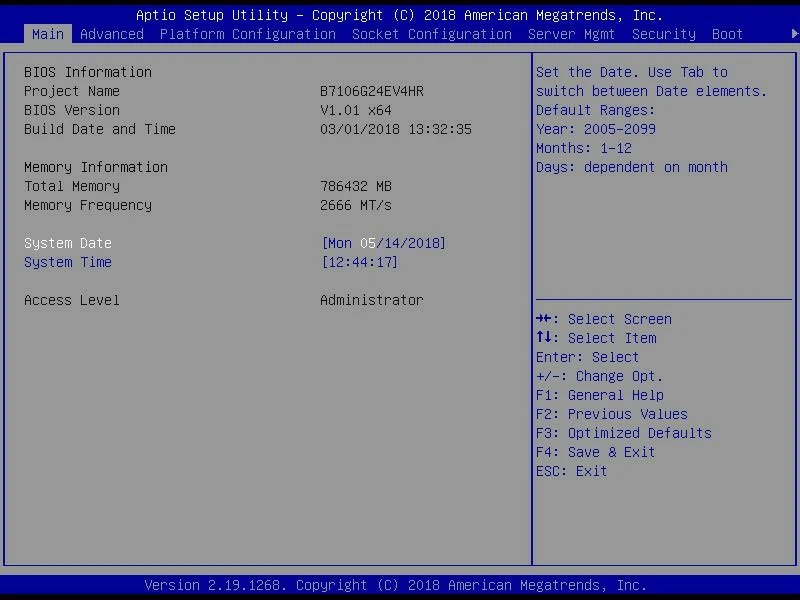Click the F3: Optimized Defaults hint
The width and height of the screenshot is (800, 600).
point(623,433)
